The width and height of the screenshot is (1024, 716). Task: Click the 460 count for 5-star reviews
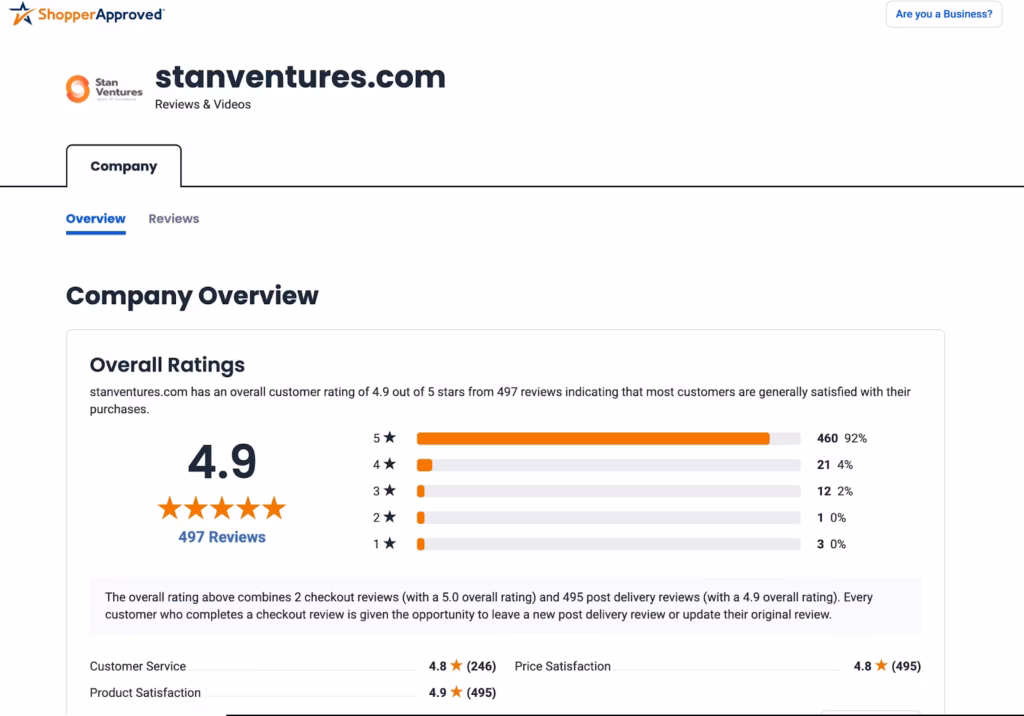827,438
